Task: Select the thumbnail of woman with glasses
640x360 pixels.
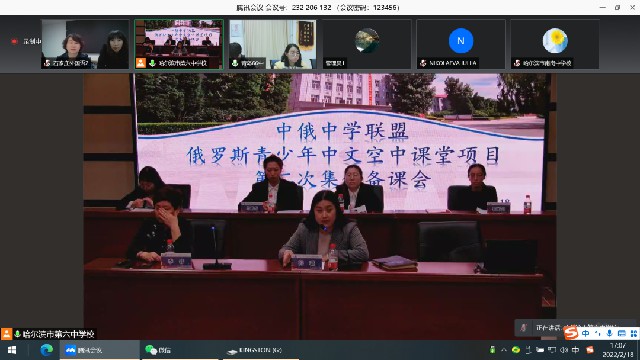Action: point(273,44)
